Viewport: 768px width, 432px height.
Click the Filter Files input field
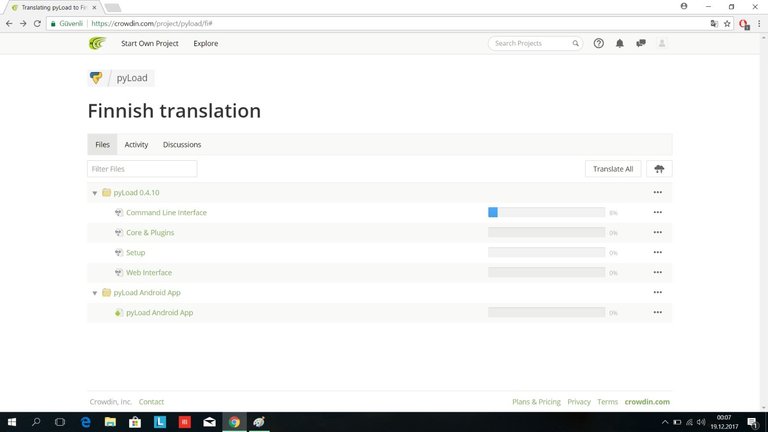pos(142,169)
